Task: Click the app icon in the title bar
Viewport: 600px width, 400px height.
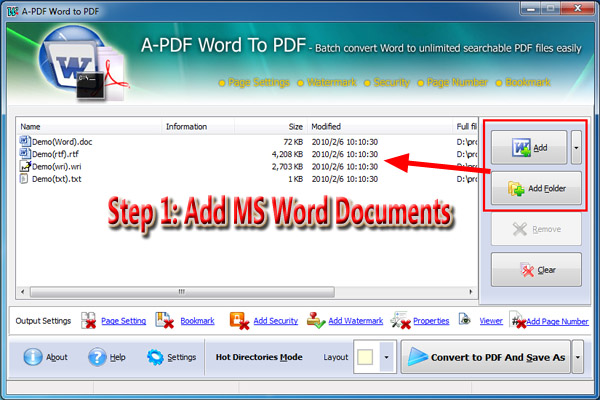Action: (12, 11)
